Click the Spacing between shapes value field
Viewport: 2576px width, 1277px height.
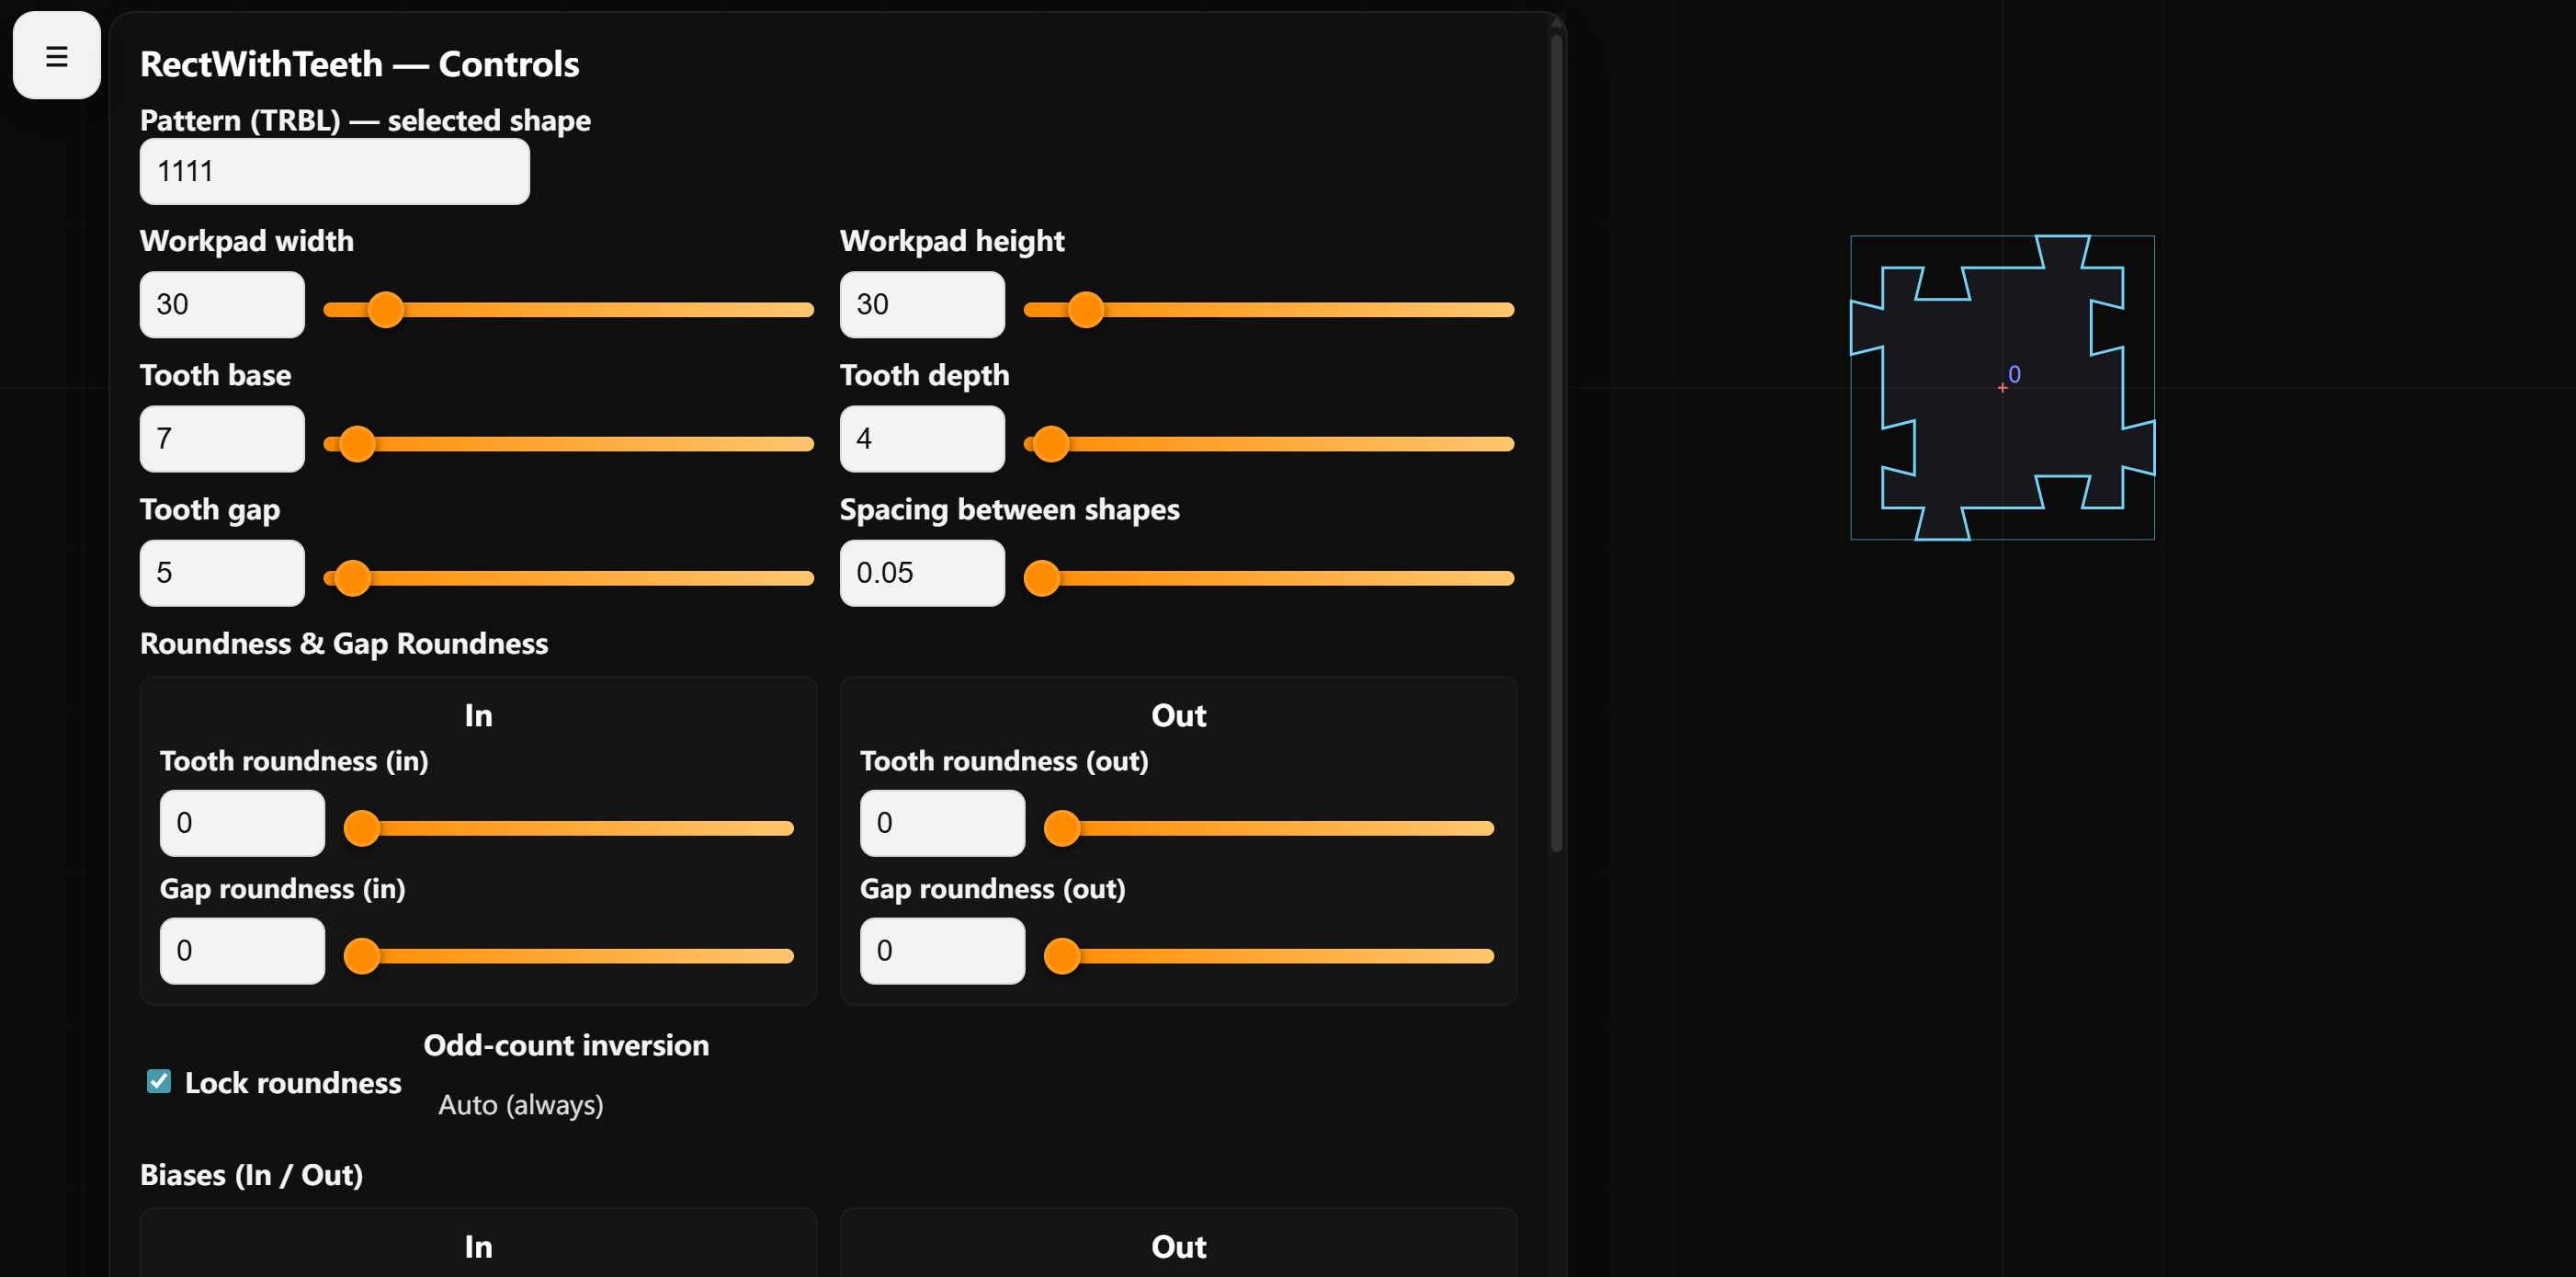(922, 573)
